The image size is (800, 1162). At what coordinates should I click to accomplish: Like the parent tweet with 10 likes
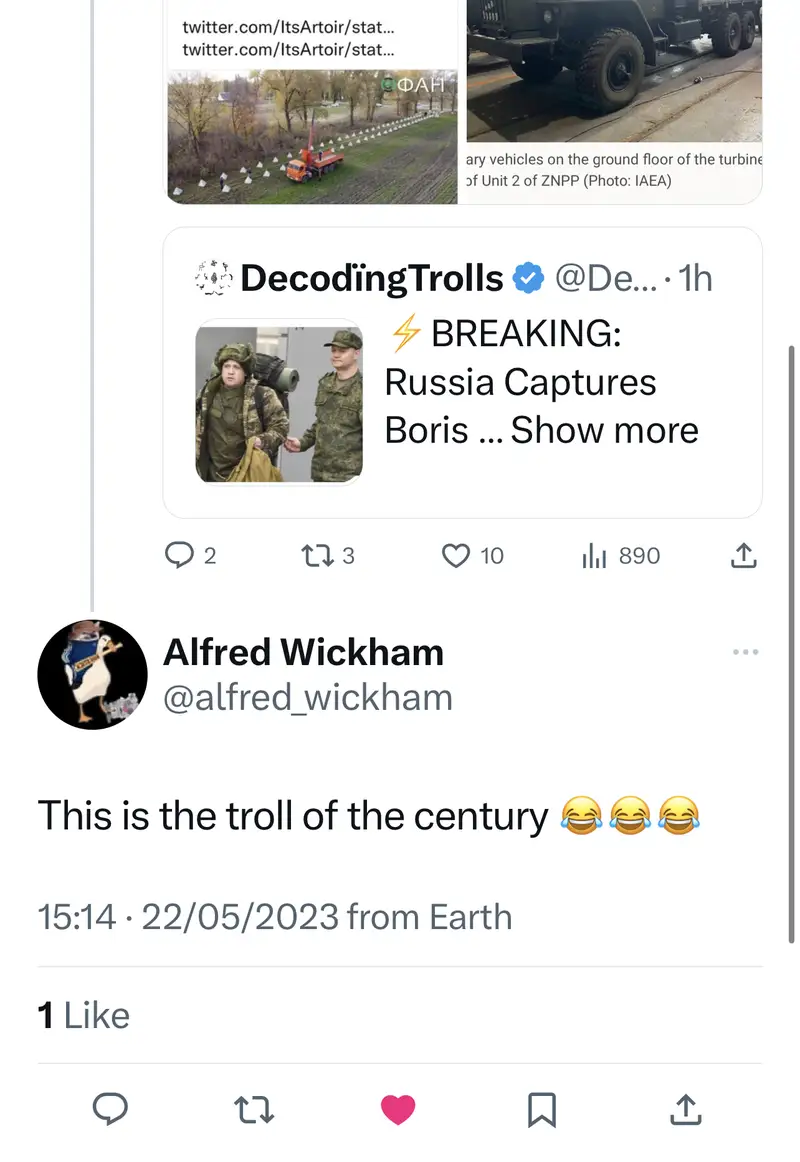pos(457,556)
